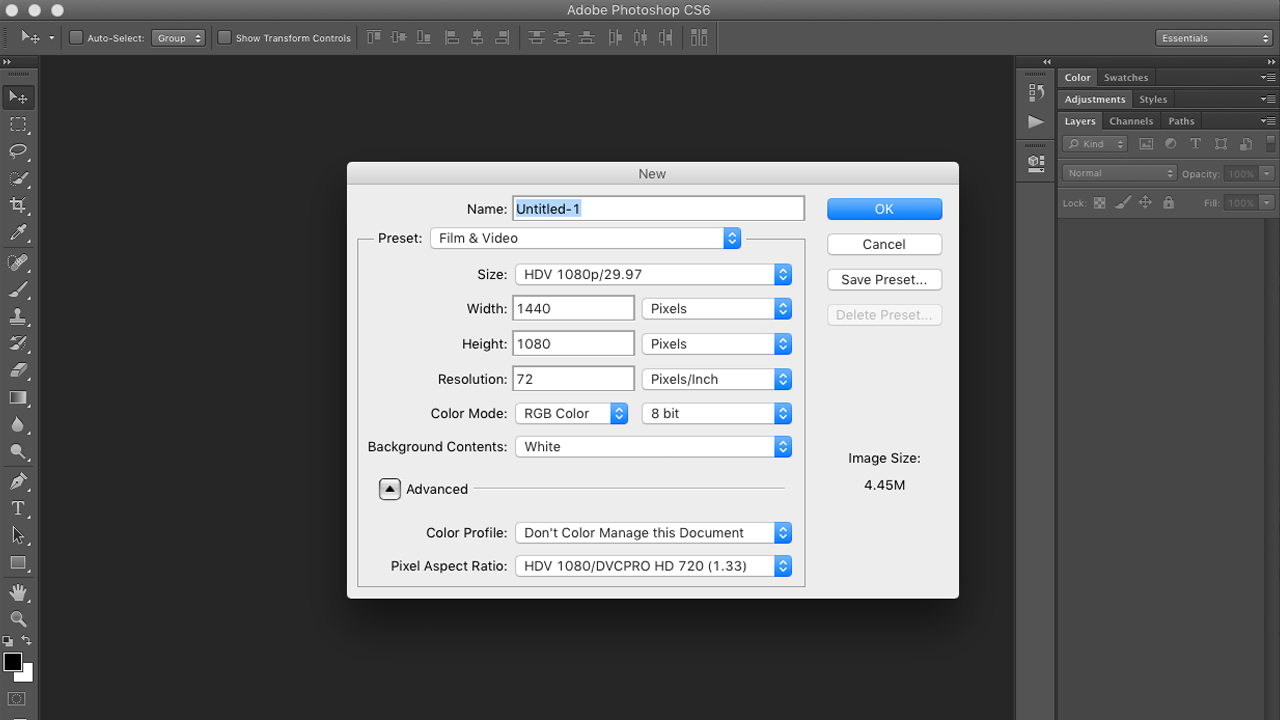
Task: Open the Height units dropdown
Action: (x=717, y=344)
